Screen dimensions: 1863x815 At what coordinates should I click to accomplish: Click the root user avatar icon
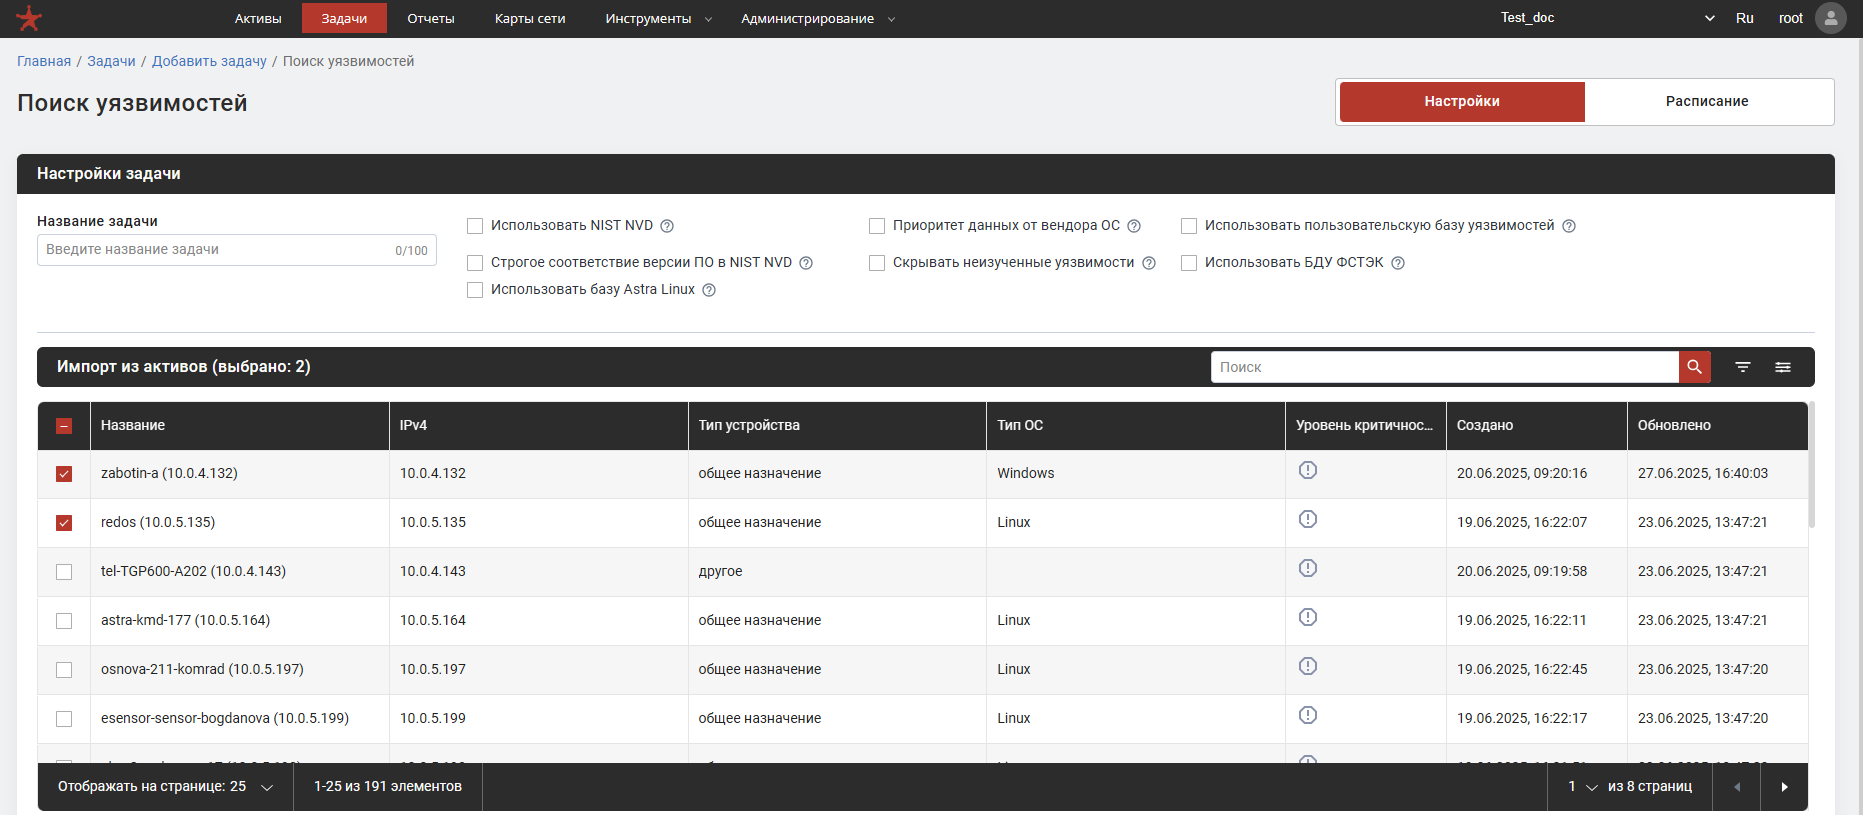pos(1830,18)
